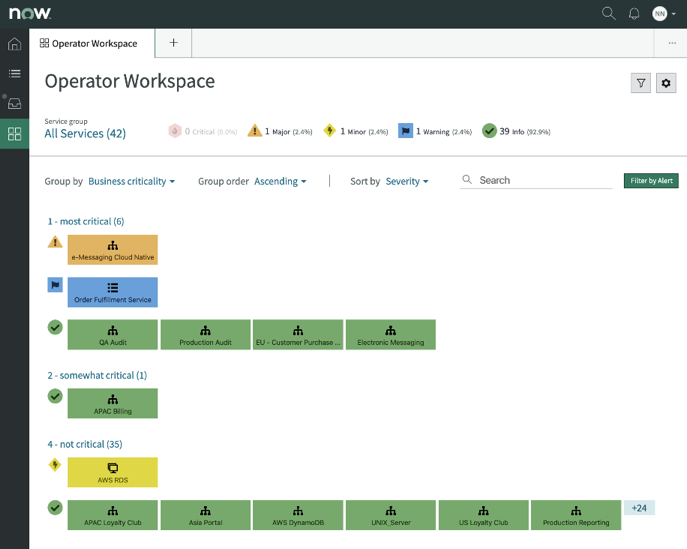Filter by 1 Warning severity
Screen dimensions: 687x549
pyautogui.click(x=435, y=131)
